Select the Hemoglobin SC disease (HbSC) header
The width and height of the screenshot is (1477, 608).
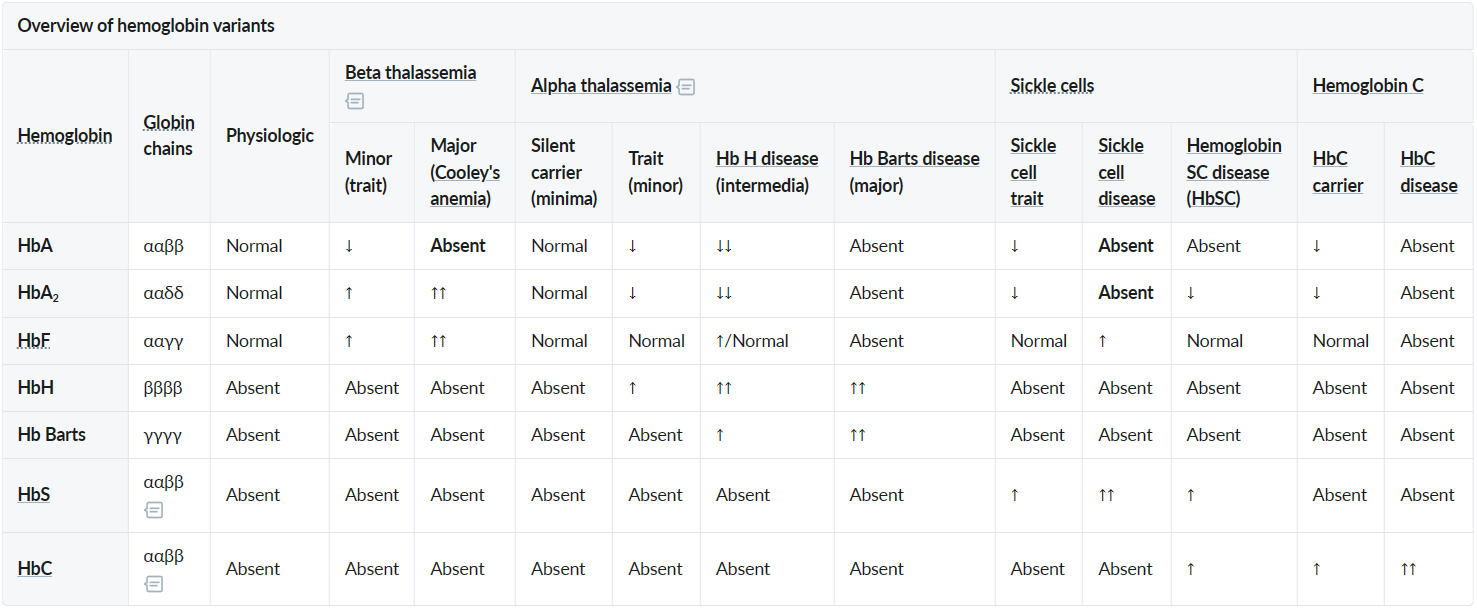1234,172
